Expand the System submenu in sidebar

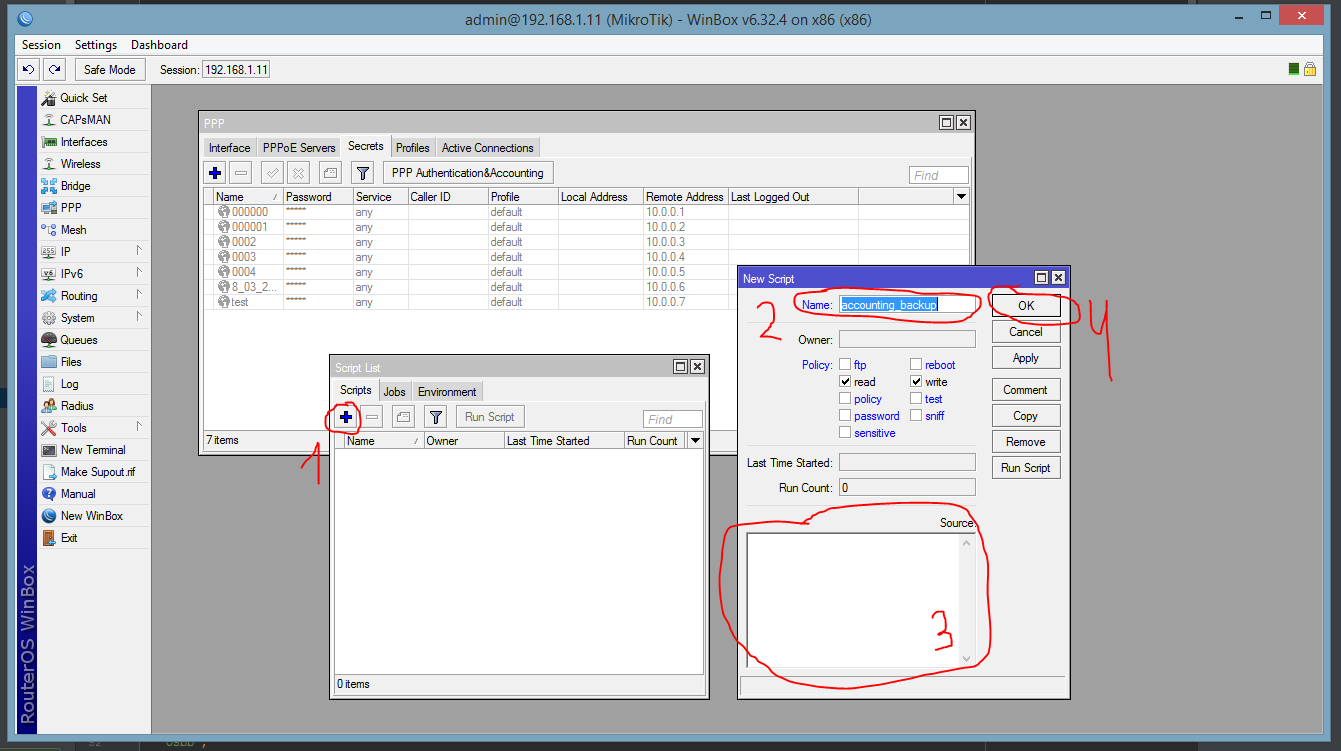click(139, 317)
